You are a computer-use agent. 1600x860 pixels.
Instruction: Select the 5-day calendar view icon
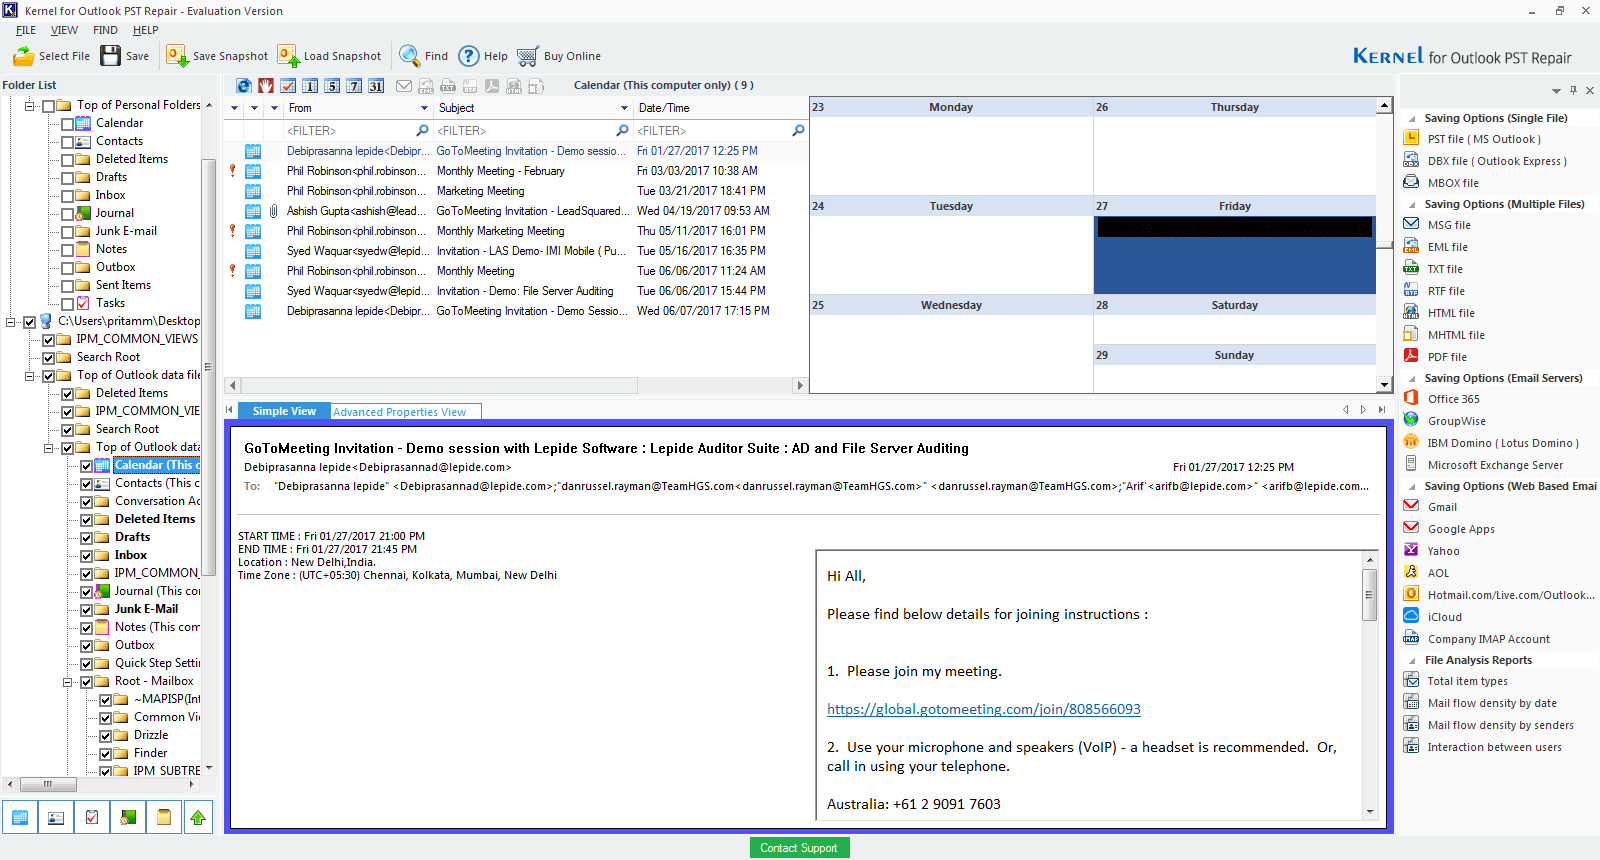(x=332, y=86)
